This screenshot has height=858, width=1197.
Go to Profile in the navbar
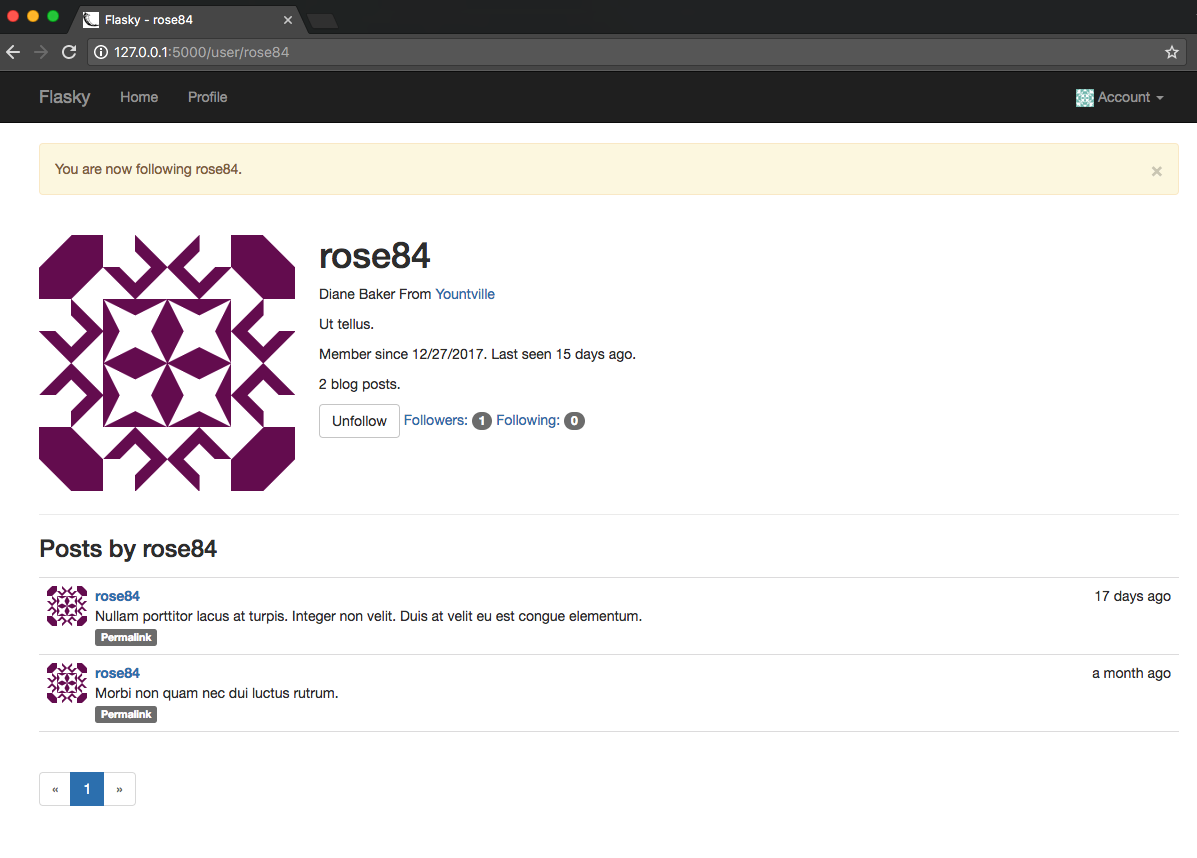coord(207,98)
